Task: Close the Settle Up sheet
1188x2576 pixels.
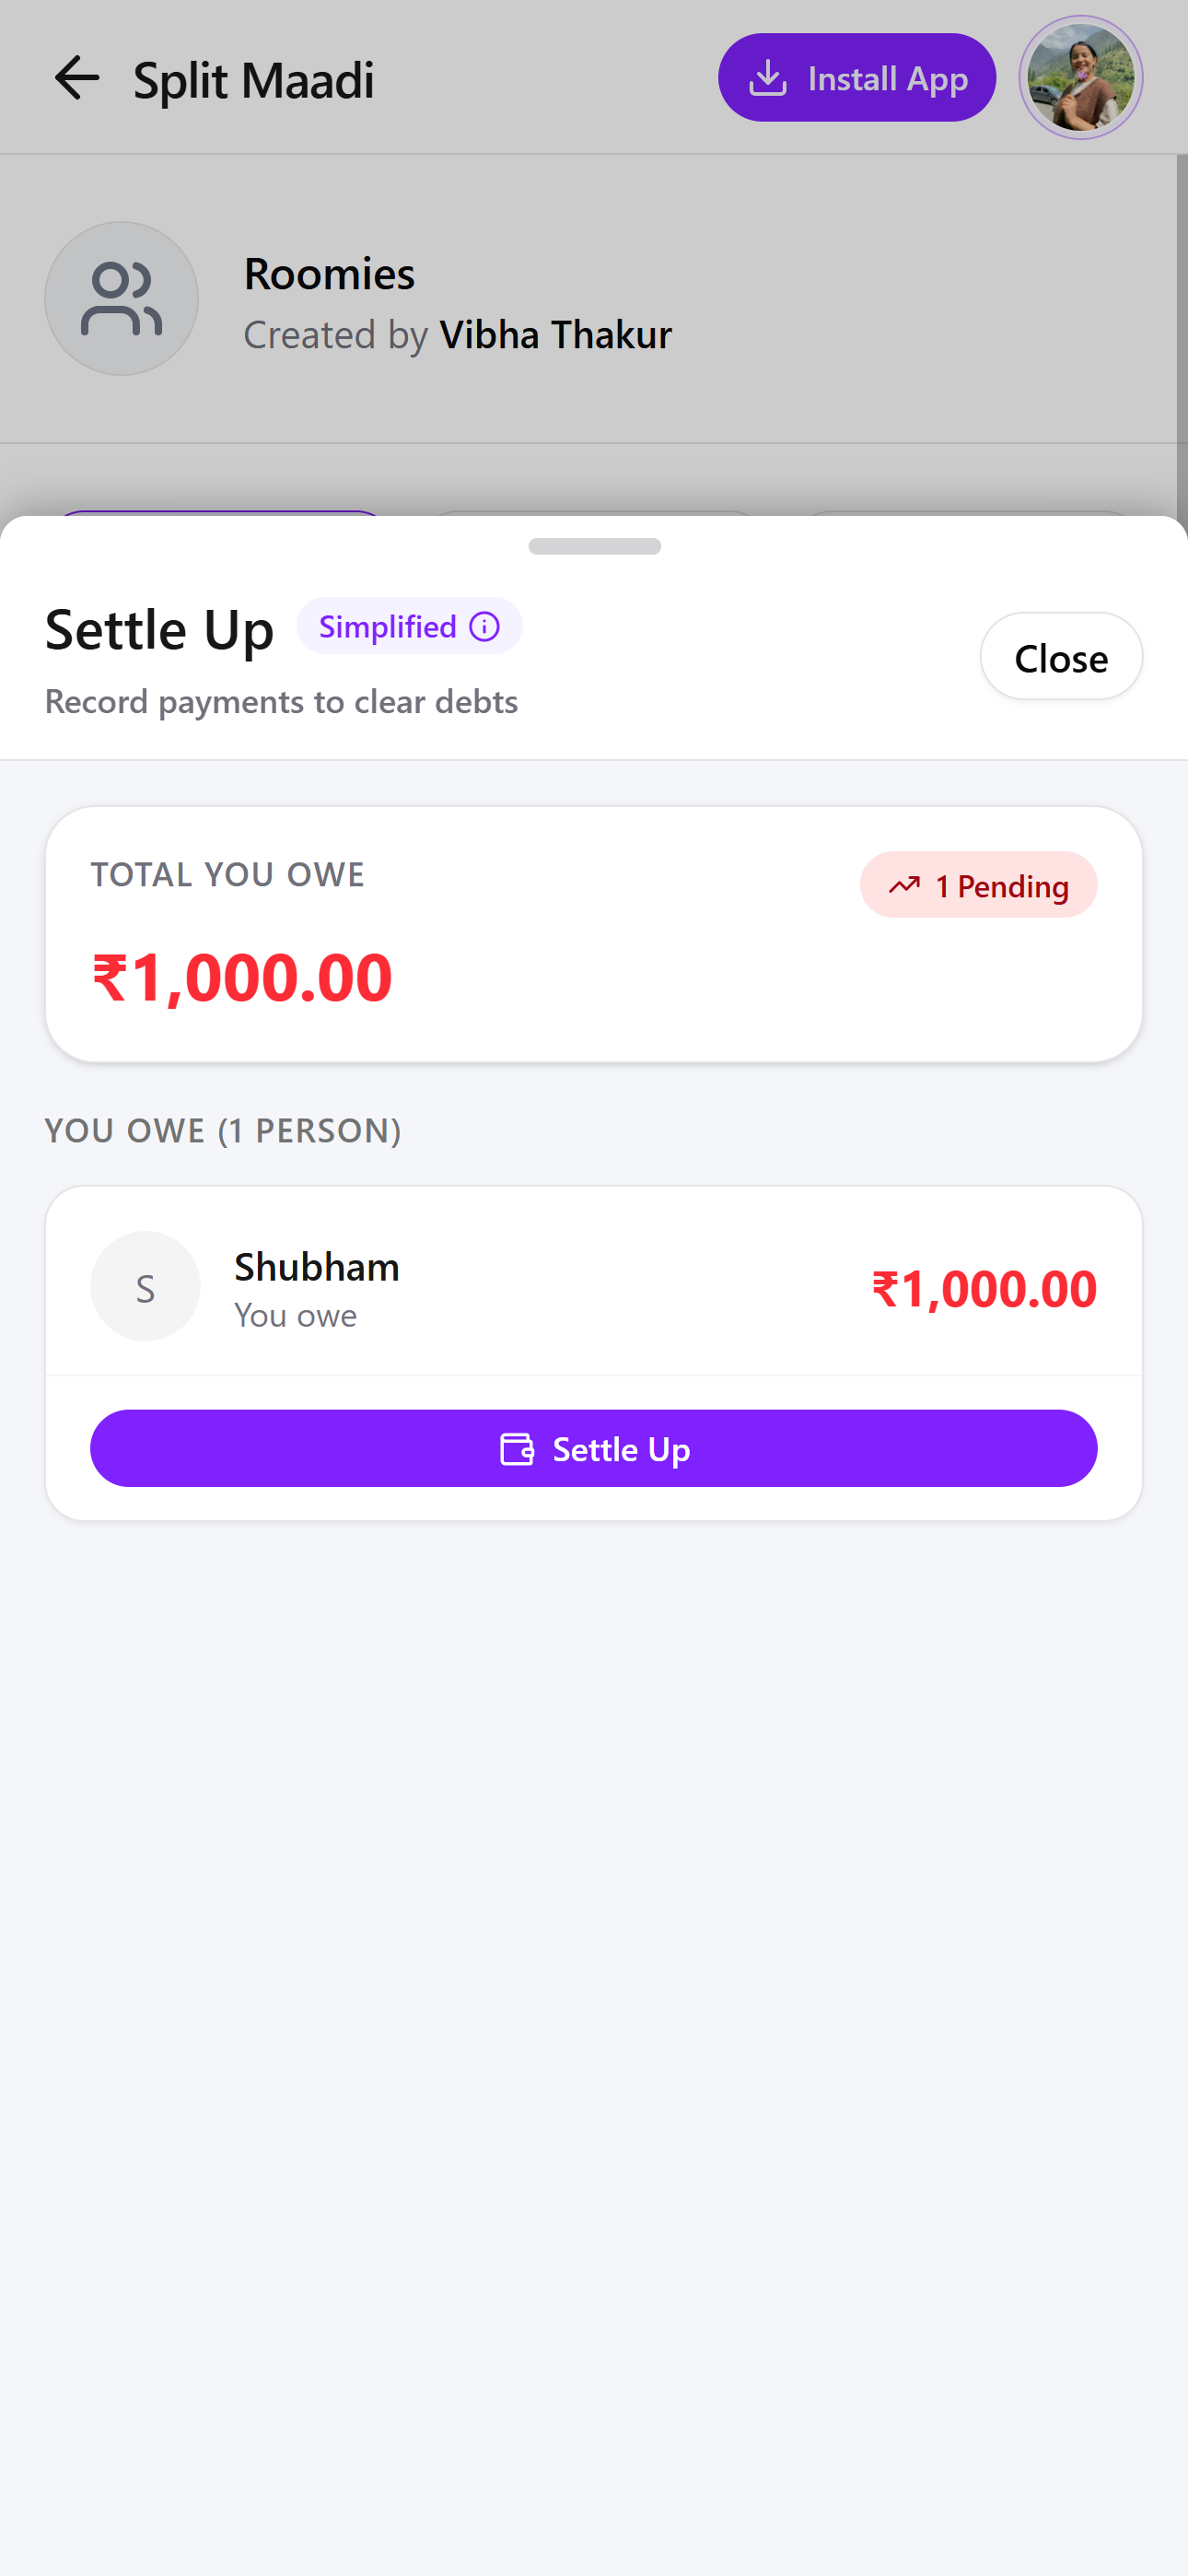Action: click(1060, 657)
